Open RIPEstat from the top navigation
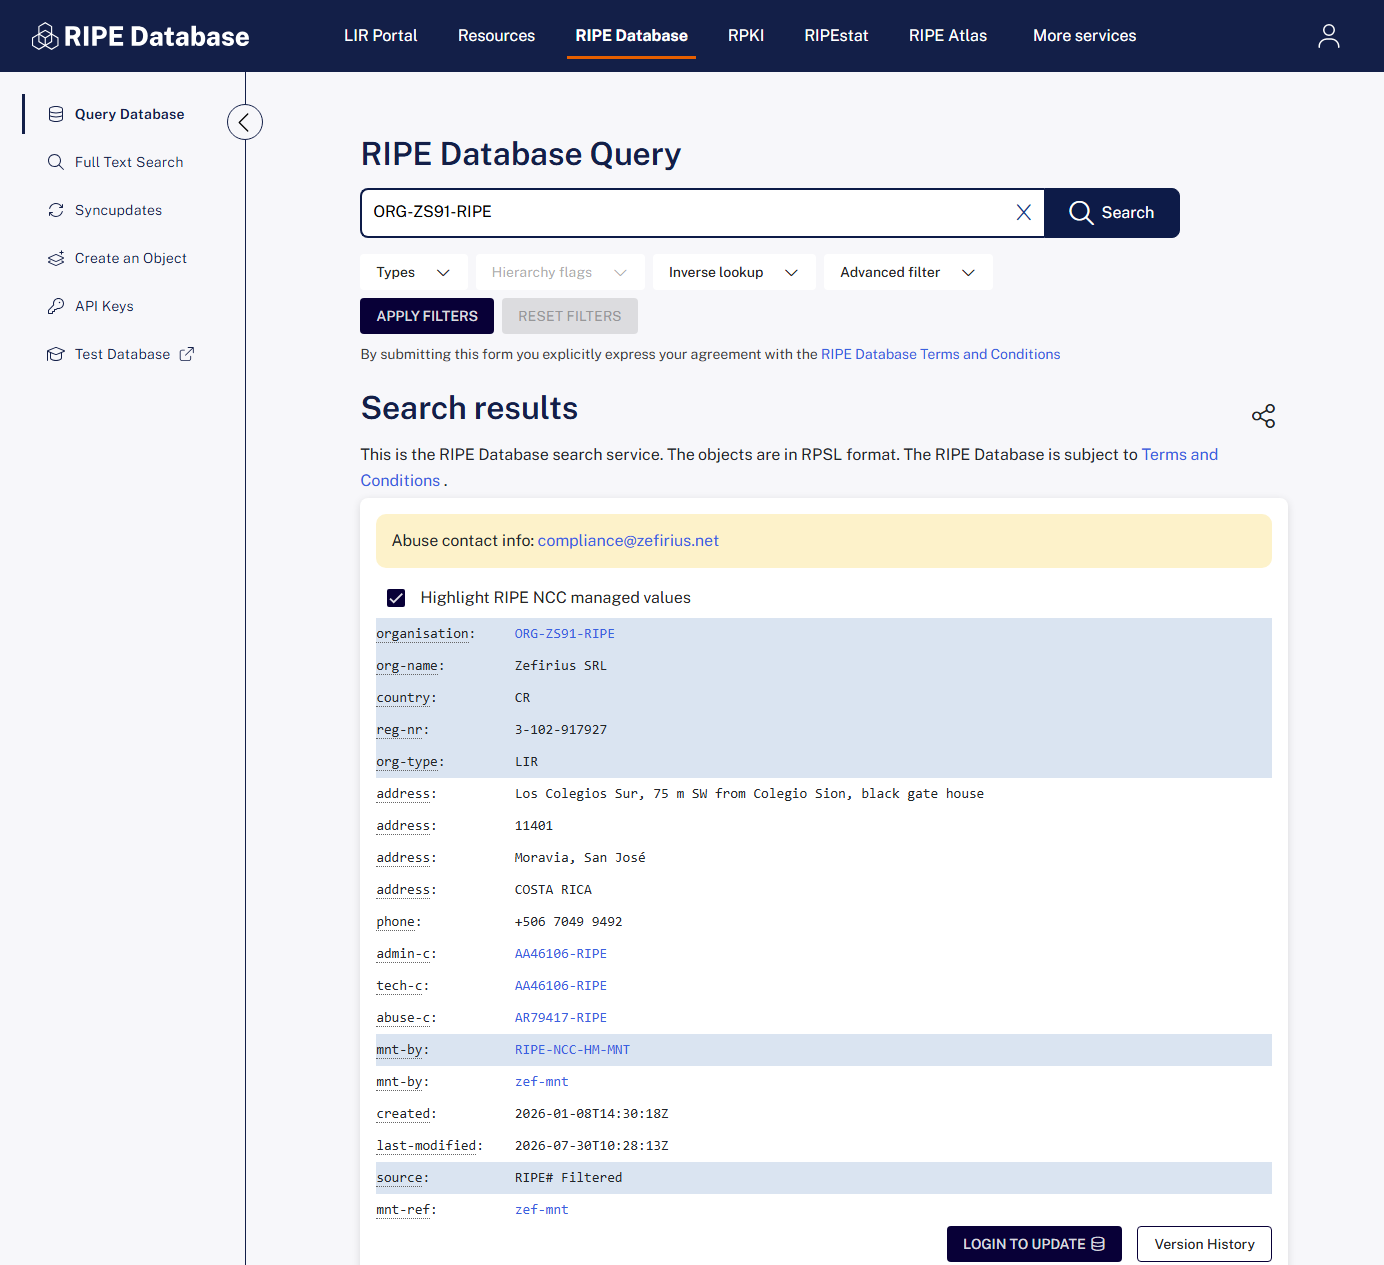The width and height of the screenshot is (1384, 1265). click(x=836, y=36)
